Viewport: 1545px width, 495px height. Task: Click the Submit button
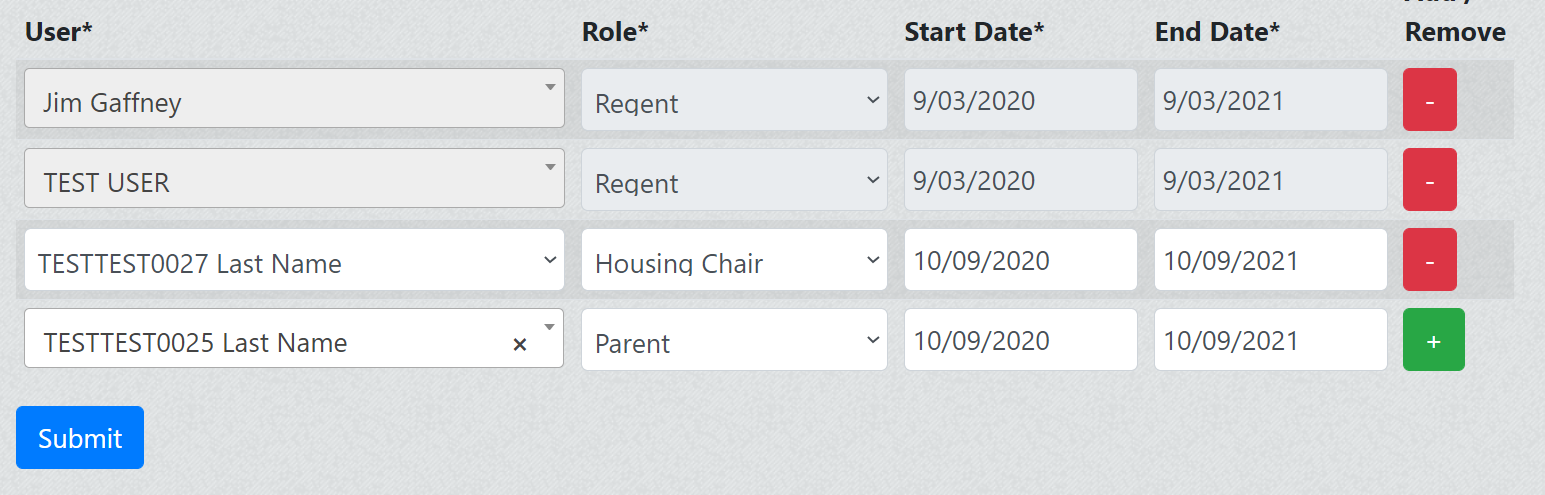pos(80,437)
